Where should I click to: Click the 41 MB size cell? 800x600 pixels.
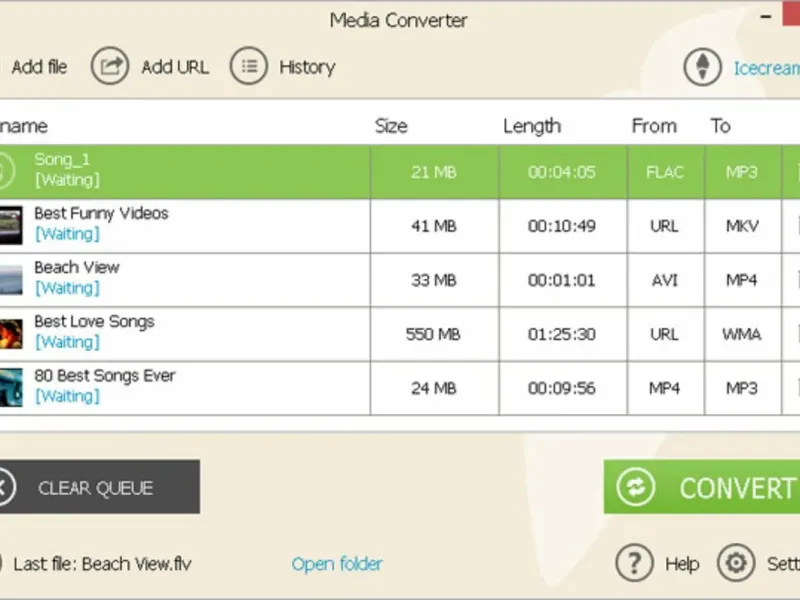[434, 226]
